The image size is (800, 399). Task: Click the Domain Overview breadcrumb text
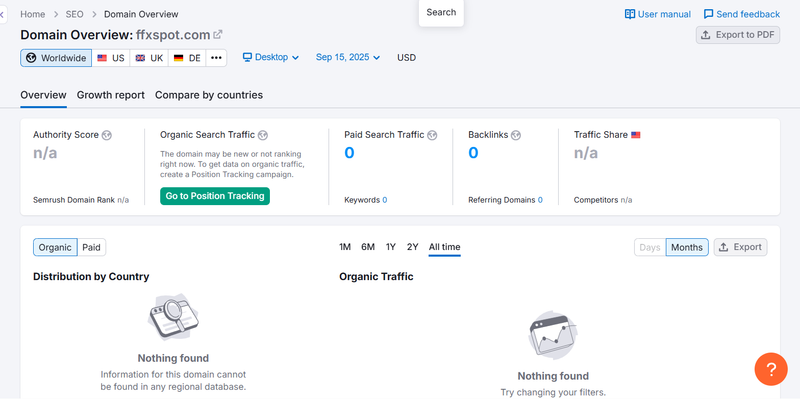(x=141, y=14)
